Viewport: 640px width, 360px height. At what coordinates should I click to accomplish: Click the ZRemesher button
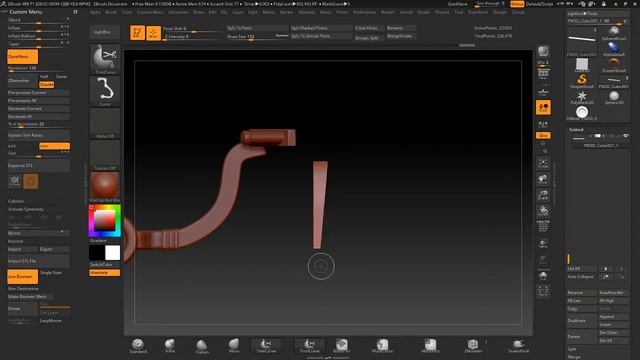click(x=22, y=80)
